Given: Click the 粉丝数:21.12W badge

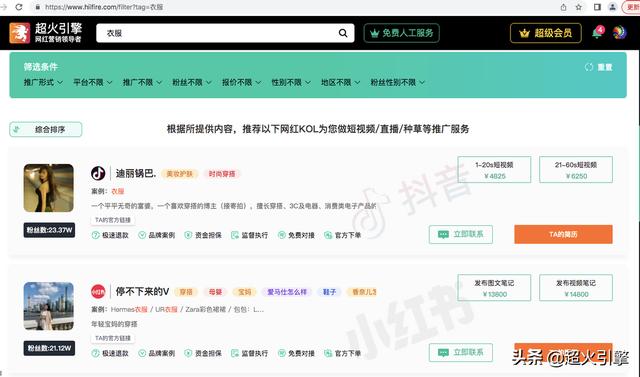Looking at the screenshot, I should click(x=49, y=348).
